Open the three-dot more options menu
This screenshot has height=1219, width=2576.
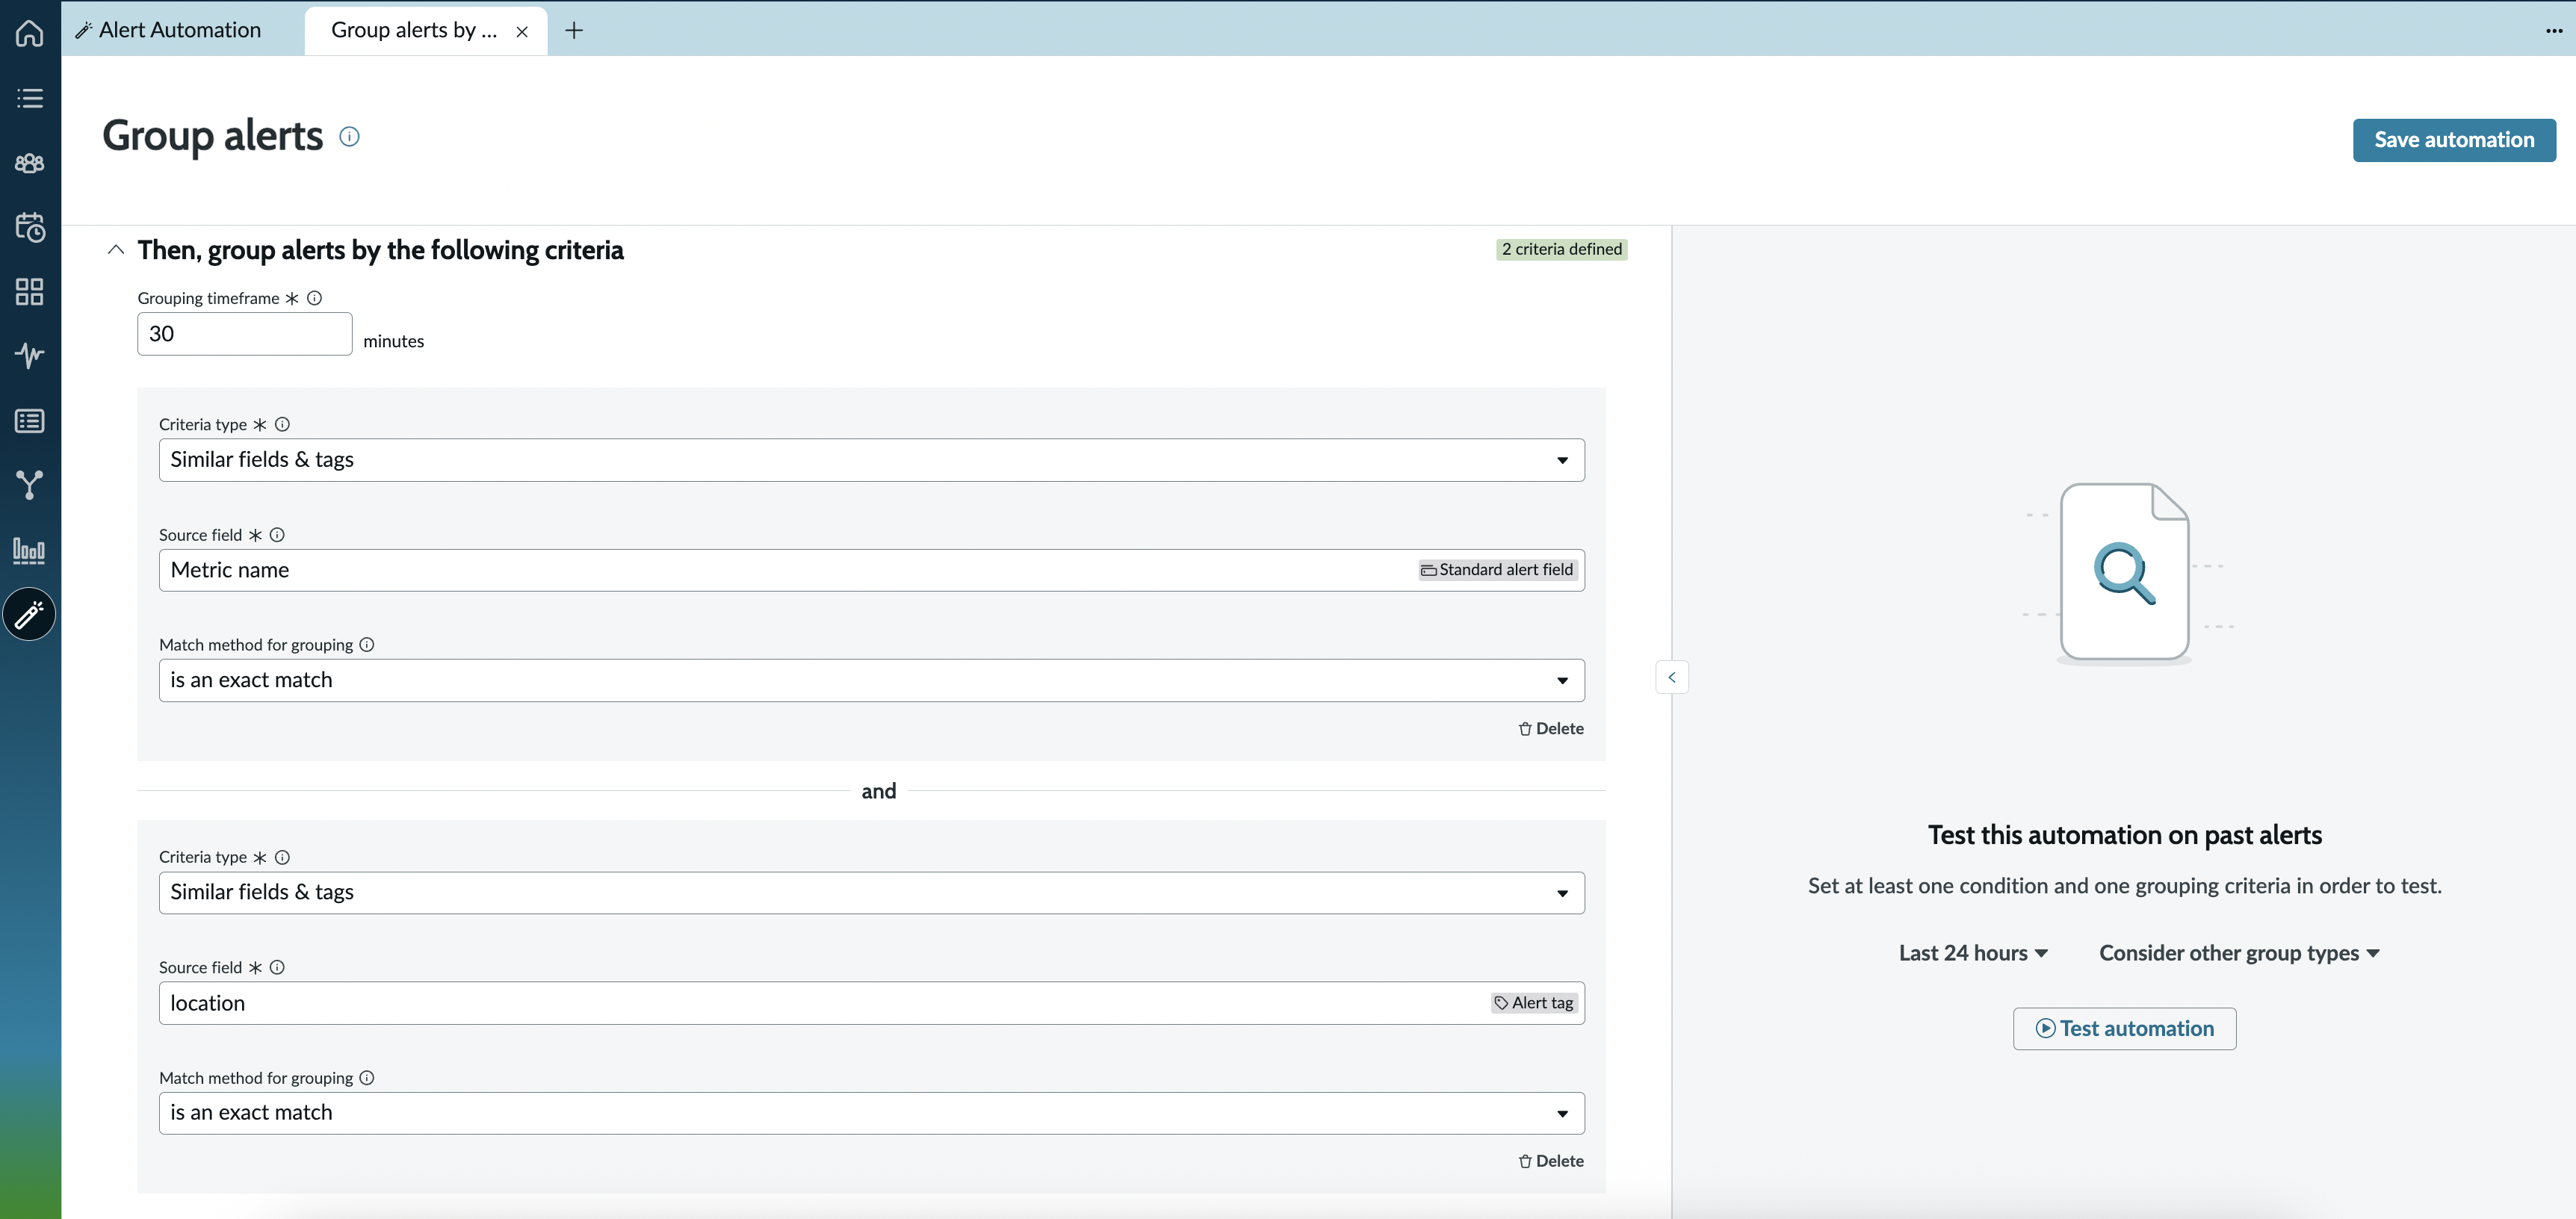point(2554,31)
